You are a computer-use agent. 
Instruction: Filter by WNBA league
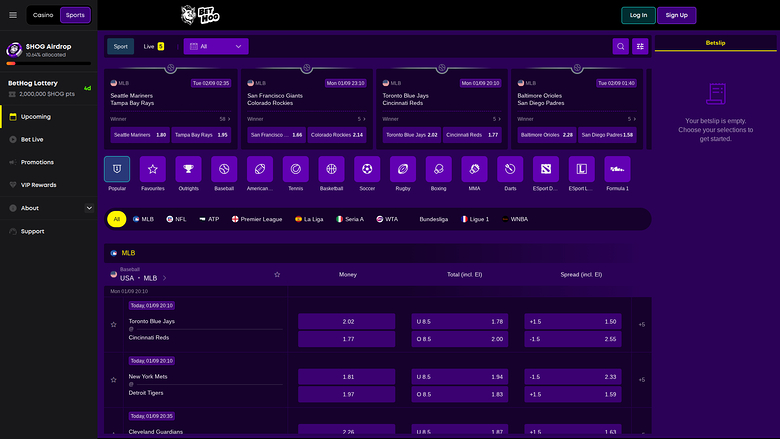click(x=515, y=219)
